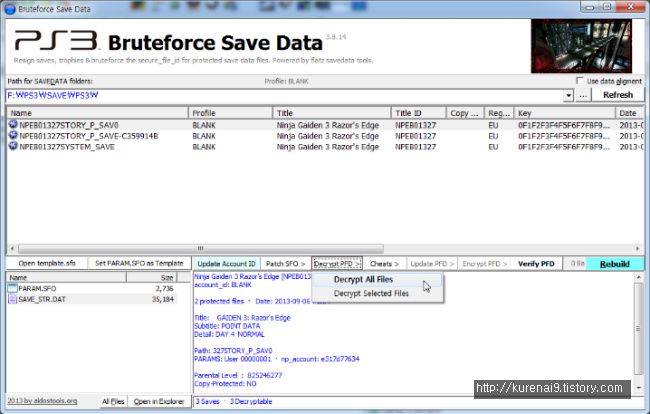The image size is (650, 414).
Task: Click Open template.sfo button
Action: (x=47, y=263)
